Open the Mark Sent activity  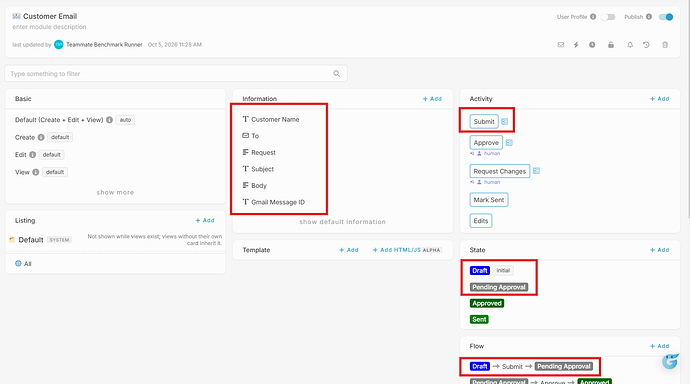[489, 200]
